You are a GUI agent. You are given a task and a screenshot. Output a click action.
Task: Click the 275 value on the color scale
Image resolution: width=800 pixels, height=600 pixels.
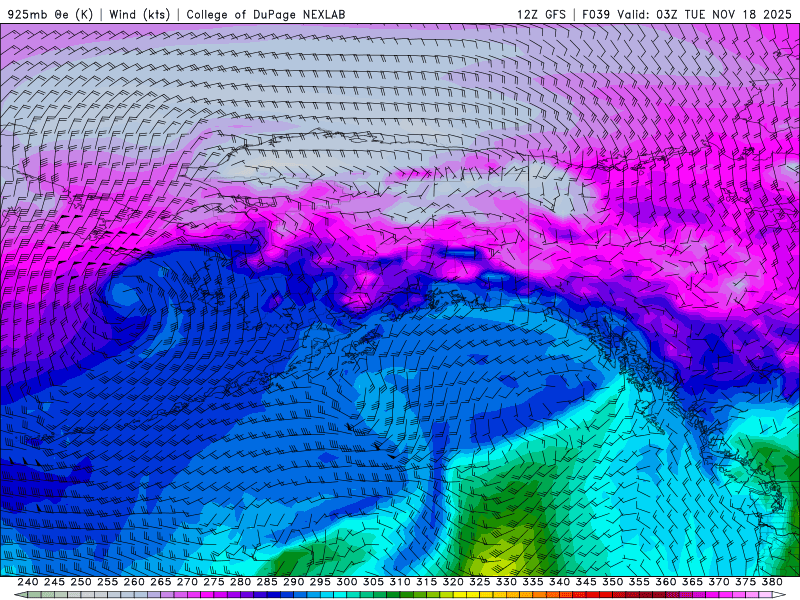click(213, 582)
